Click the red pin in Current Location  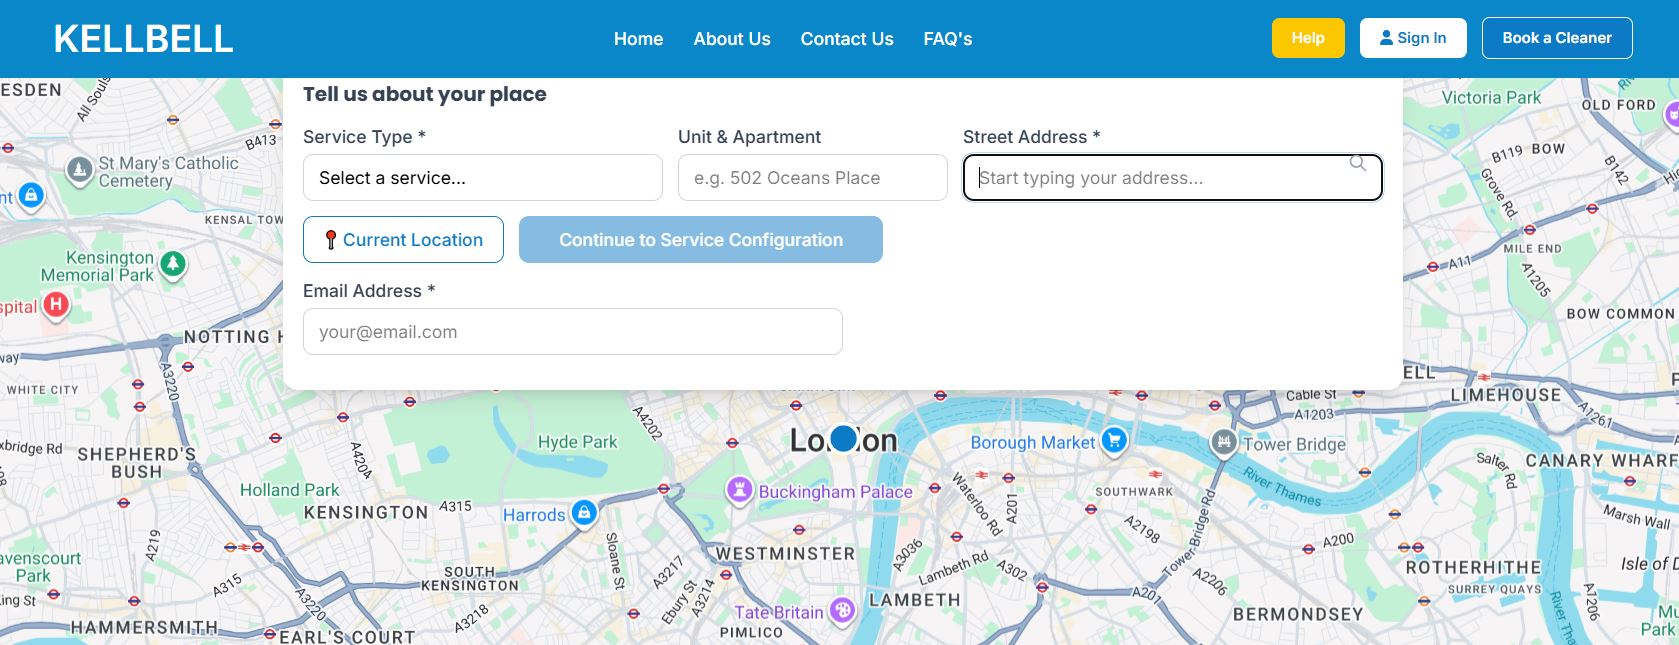tap(330, 240)
